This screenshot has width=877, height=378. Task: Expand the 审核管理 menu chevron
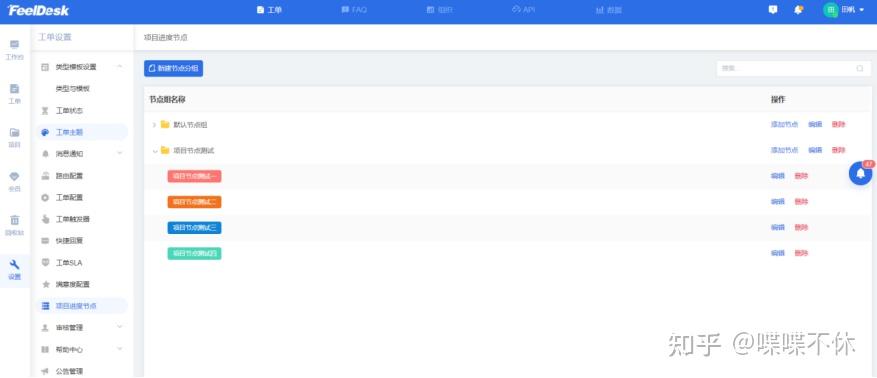120,327
